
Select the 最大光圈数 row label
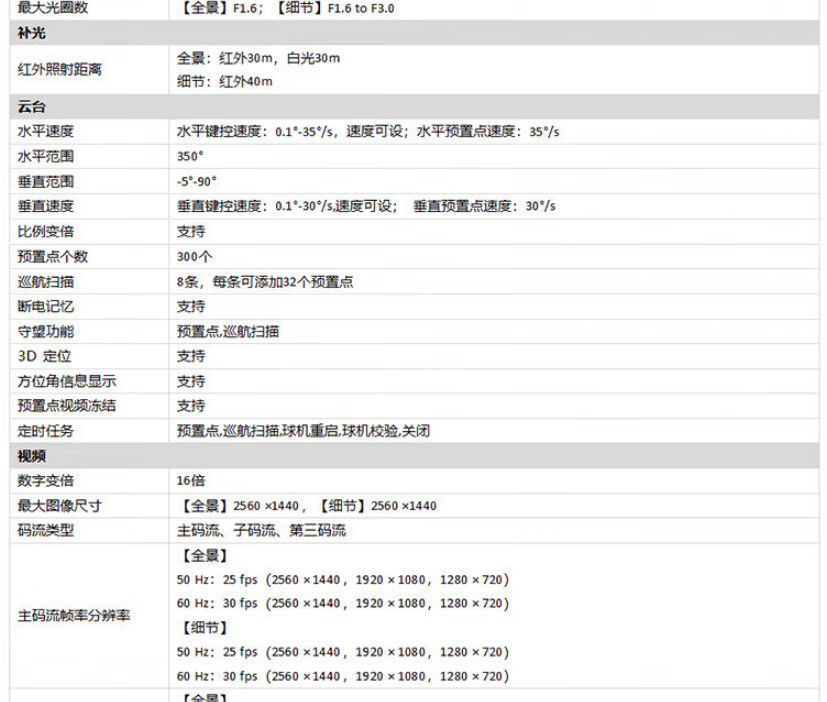pyautogui.click(x=53, y=8)
